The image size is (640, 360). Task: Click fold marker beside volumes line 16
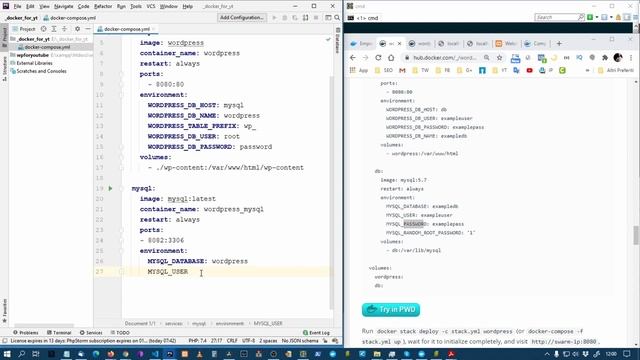121,158
